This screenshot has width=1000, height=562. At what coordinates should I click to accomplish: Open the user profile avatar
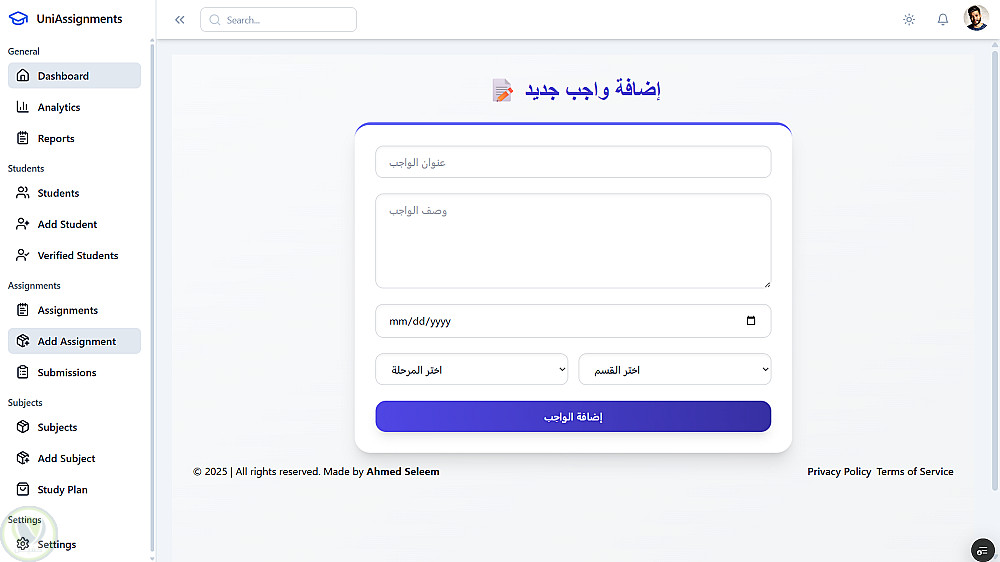click(976, 18)
